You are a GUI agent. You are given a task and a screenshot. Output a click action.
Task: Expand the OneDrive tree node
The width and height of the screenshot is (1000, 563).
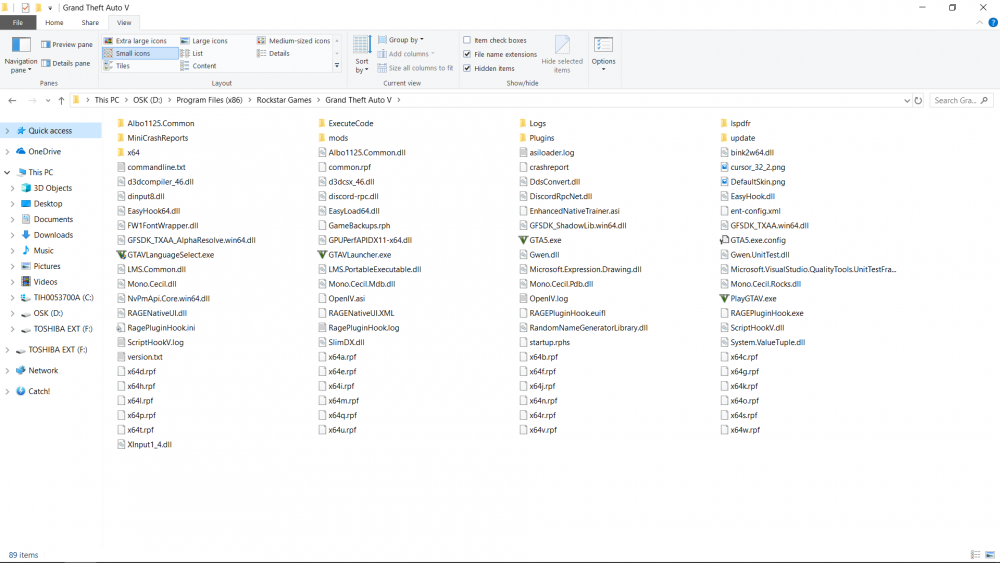coord(7,152)
